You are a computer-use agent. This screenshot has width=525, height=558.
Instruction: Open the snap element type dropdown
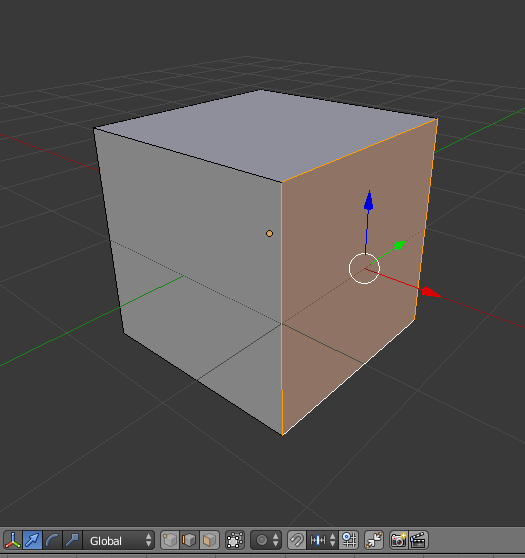point(322,540)
